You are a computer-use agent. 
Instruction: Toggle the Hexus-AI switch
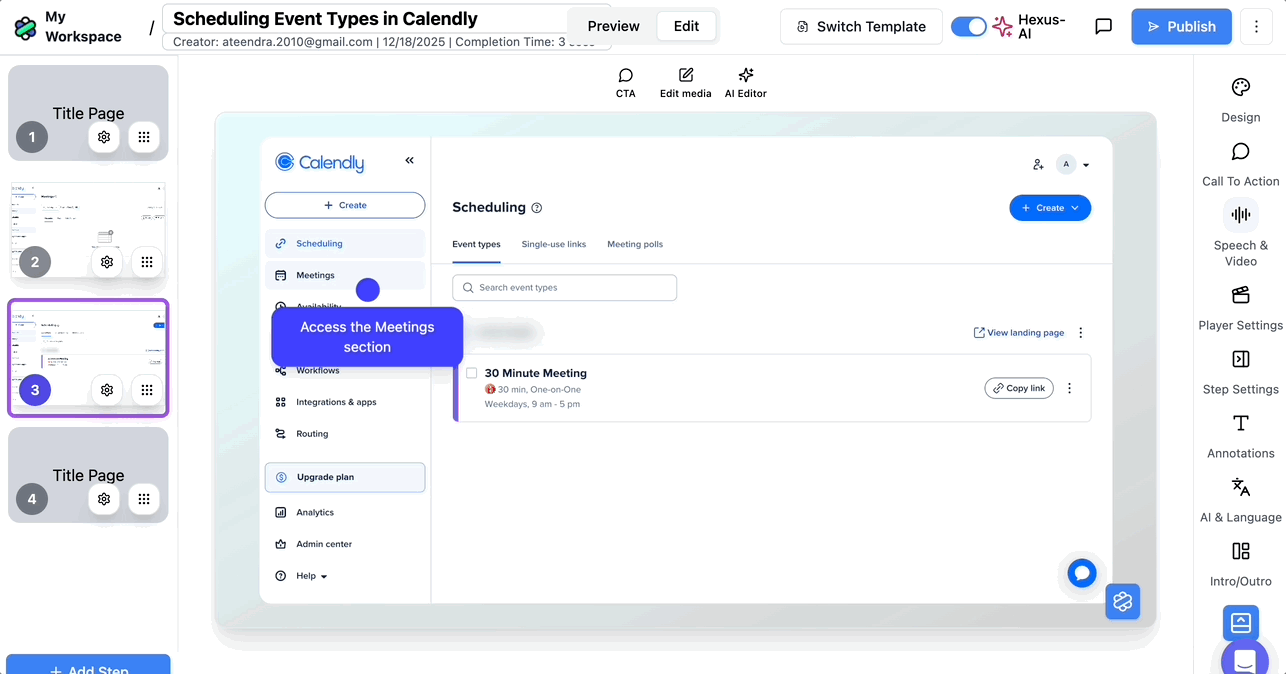pyautogui.click(x=968, y=27)
